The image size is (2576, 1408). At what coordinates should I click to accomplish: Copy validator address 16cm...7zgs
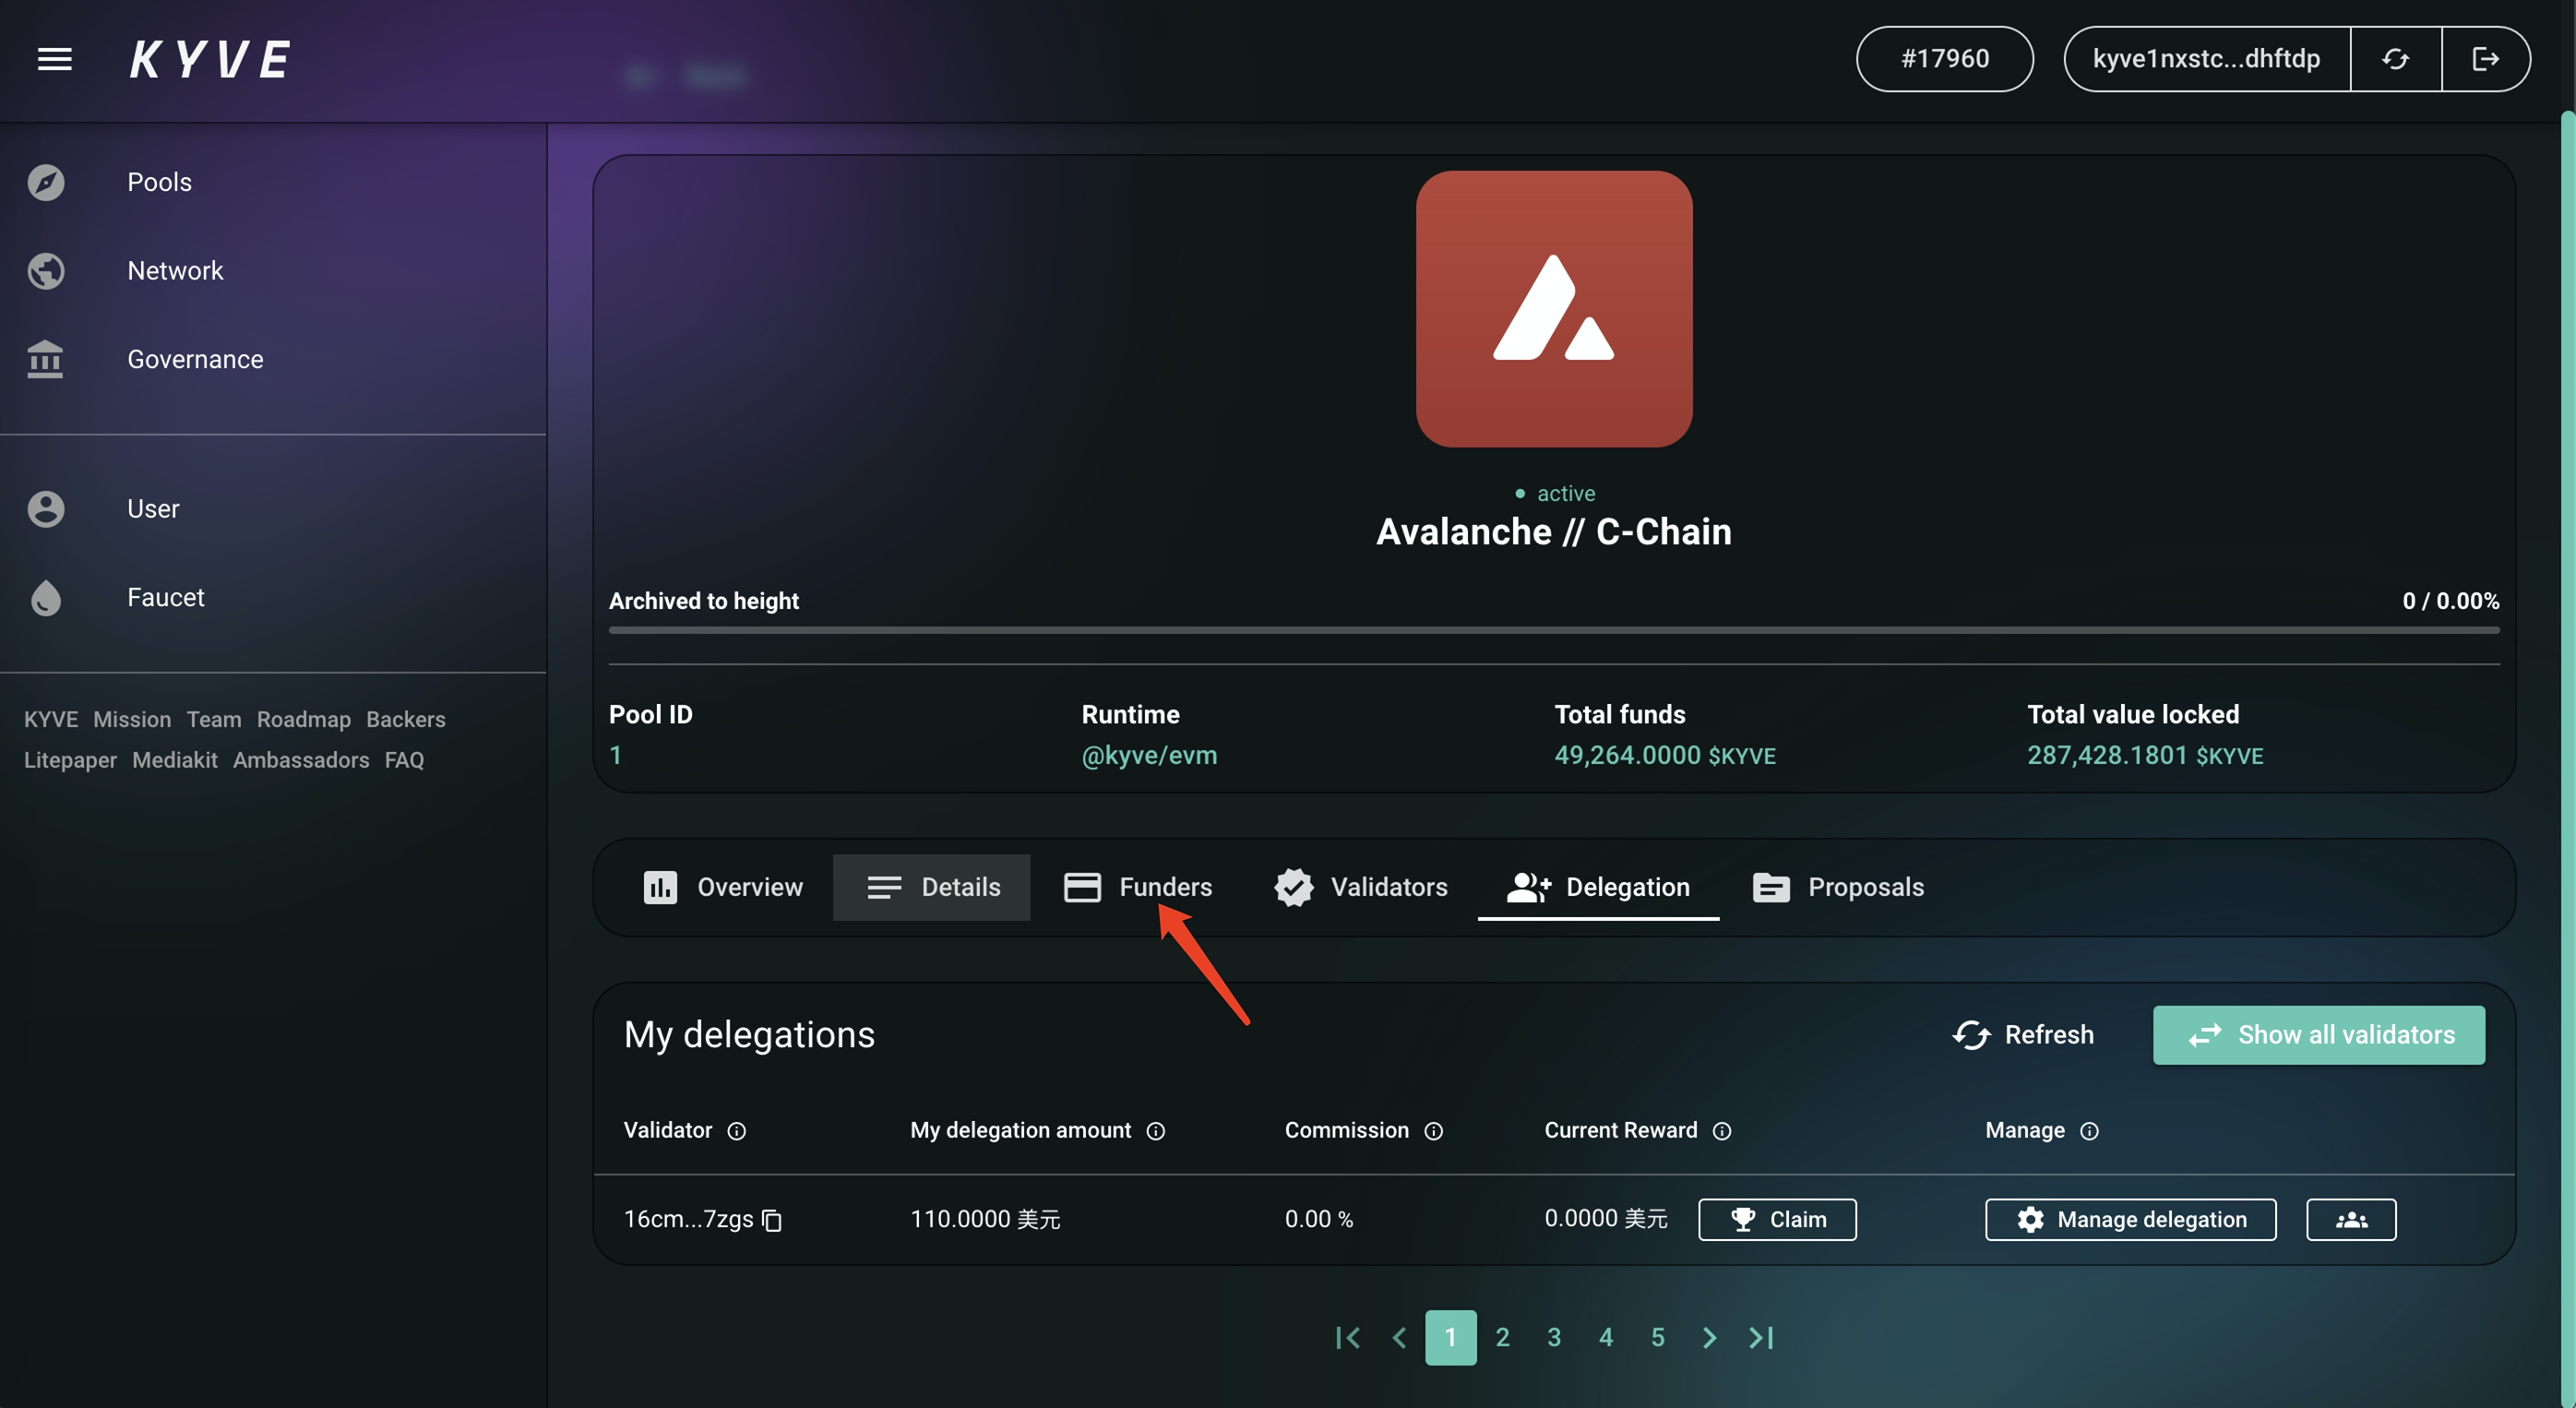tap(772, 1220)
